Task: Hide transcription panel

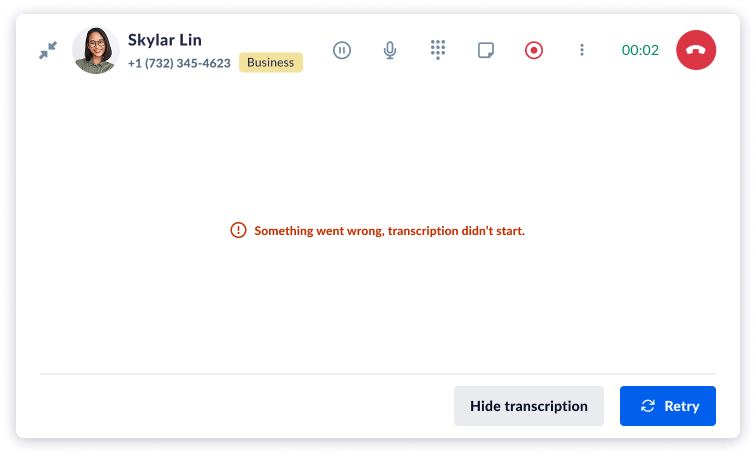Action: point(528,406)
